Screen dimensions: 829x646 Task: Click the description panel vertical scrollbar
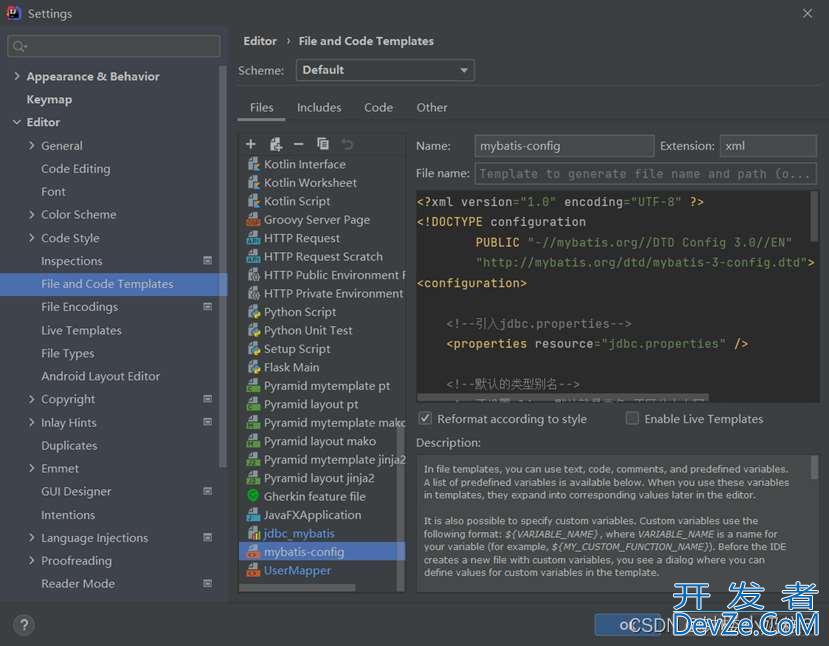(814, 467)
